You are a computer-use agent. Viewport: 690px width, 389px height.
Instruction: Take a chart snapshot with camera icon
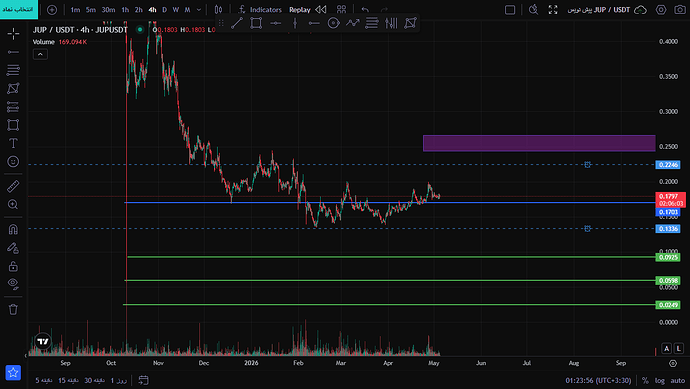[680, 10]
